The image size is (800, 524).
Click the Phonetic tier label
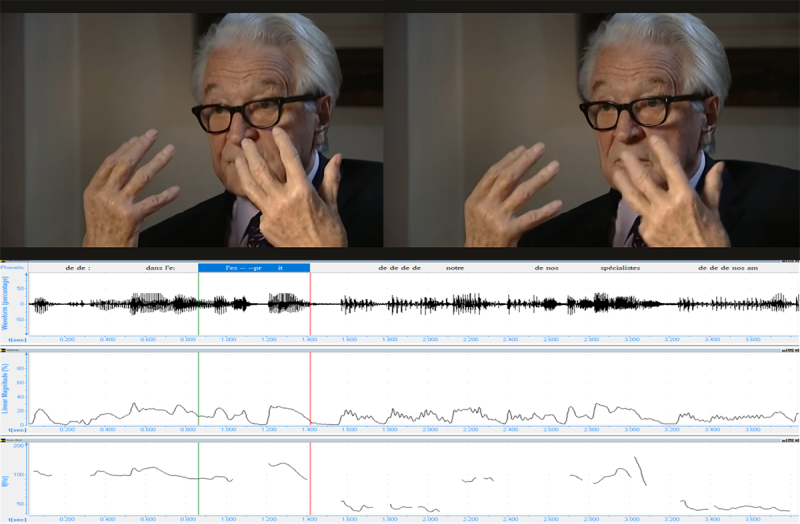(12, 267)
